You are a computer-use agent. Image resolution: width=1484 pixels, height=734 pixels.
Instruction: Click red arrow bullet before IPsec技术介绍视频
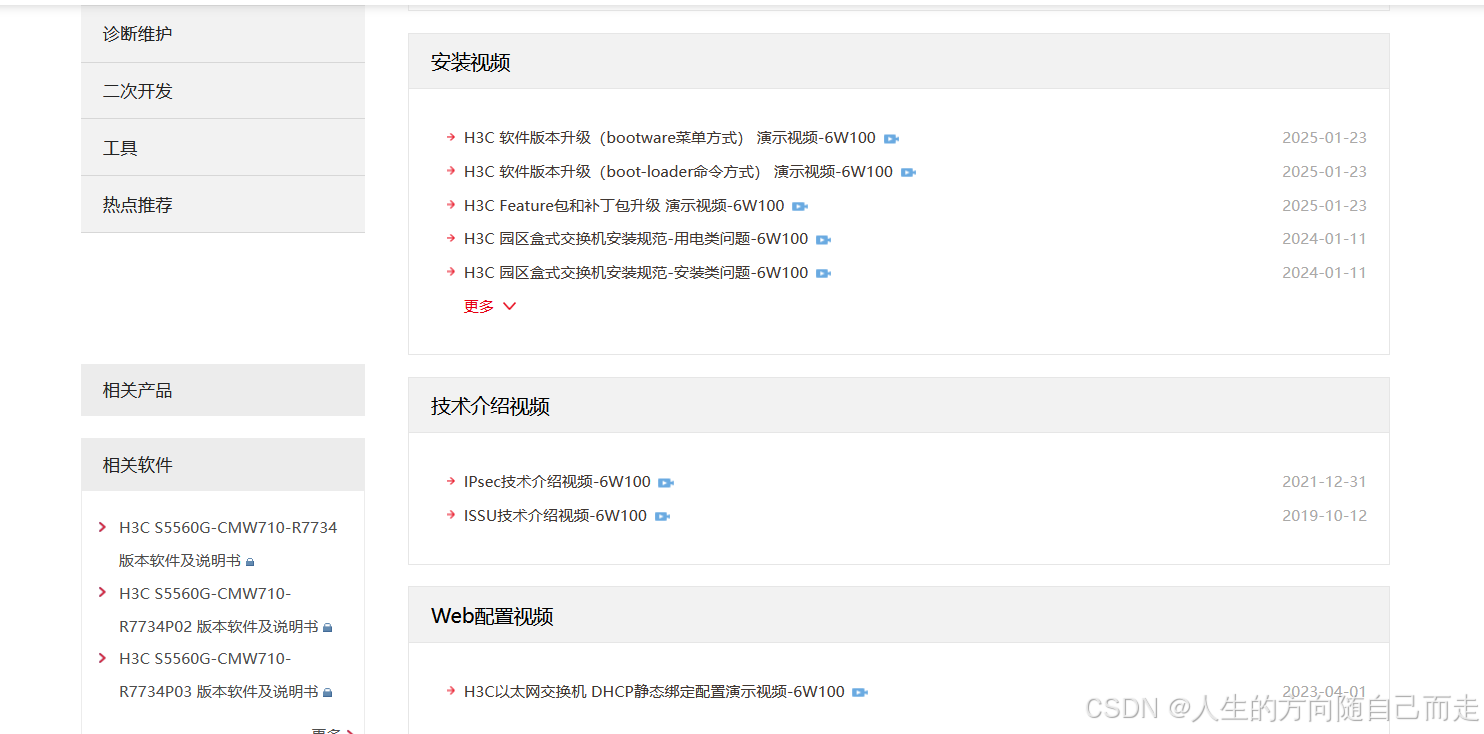tap(451, 482)
